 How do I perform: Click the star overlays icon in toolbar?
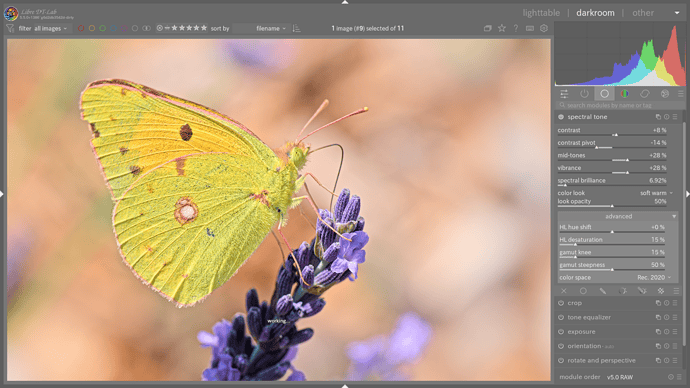pyautogui.click(x=502, y=28)
